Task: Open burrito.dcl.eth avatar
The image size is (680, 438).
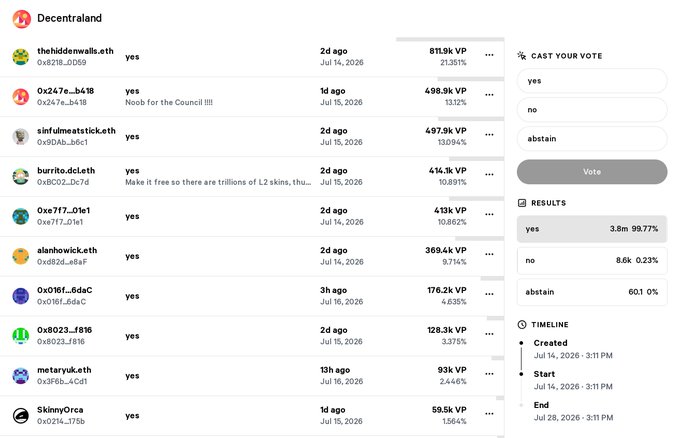Action: pos(20,177)
